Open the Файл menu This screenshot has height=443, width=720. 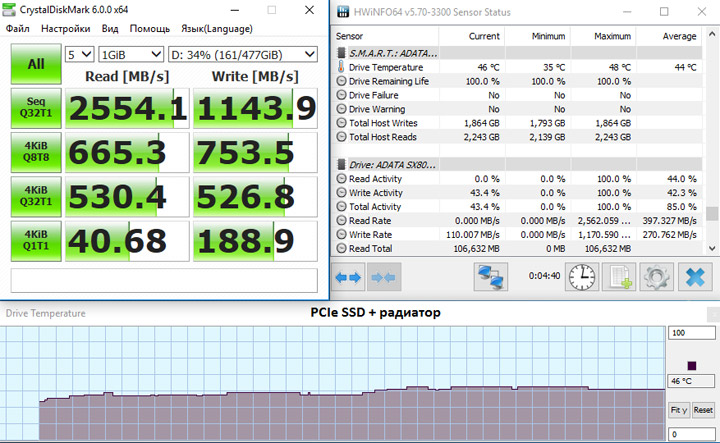click(18, 28)
